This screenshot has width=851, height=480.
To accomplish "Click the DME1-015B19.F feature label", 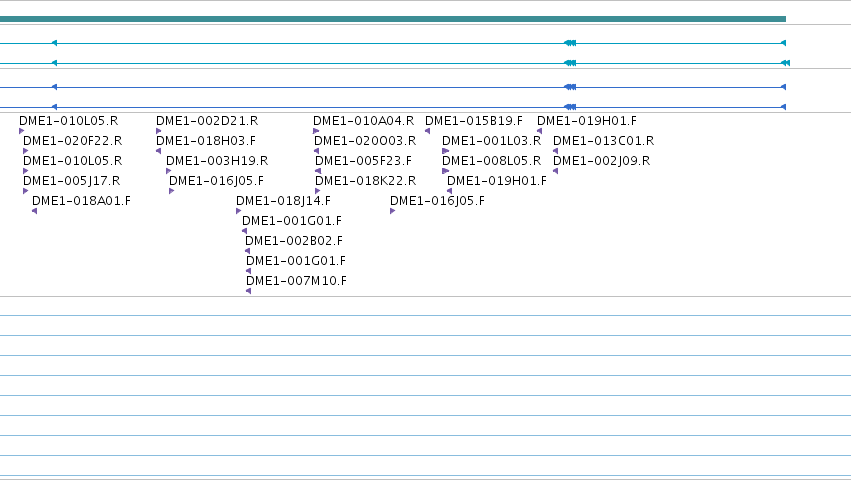I will pyautogui.click(x=474, y=121).
